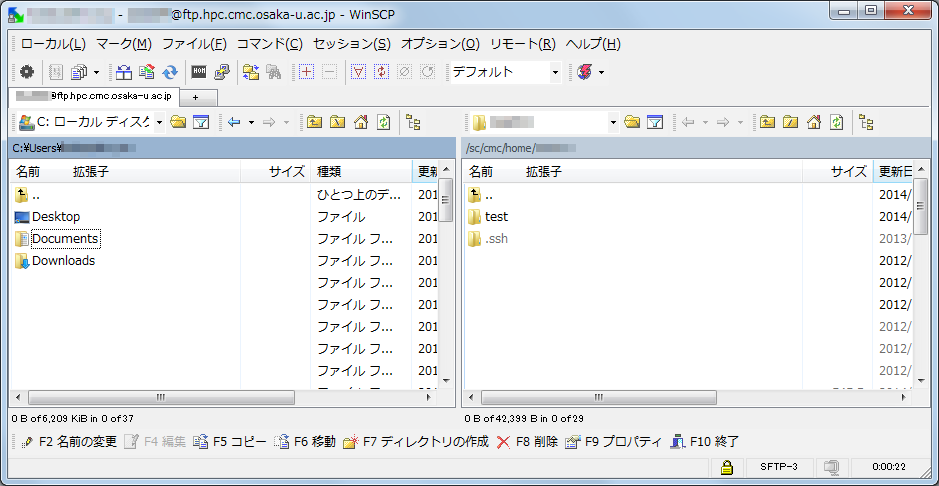Open the preferences gear icon

click(x=27, y=72)
